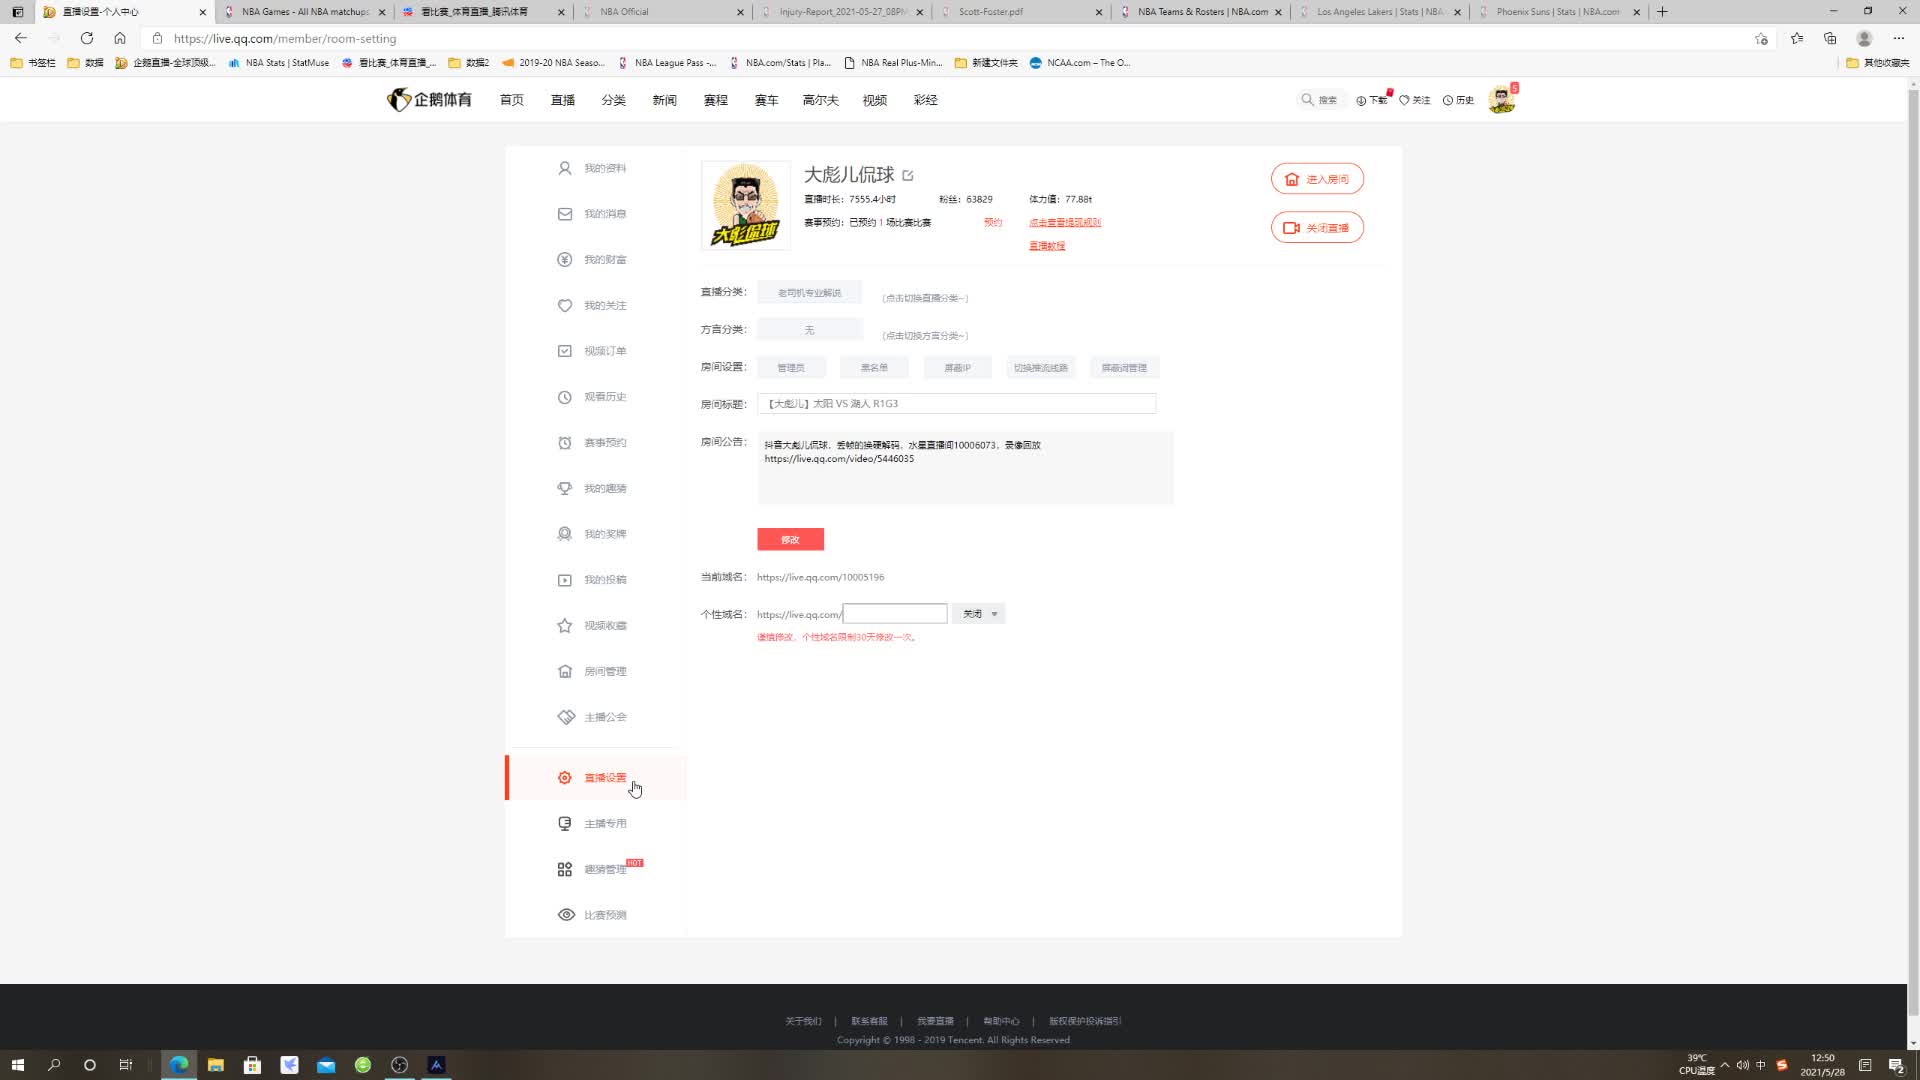Switch live category 老司机专业解说 selector
The image size is (1920, 1080).
click(809, 293)
